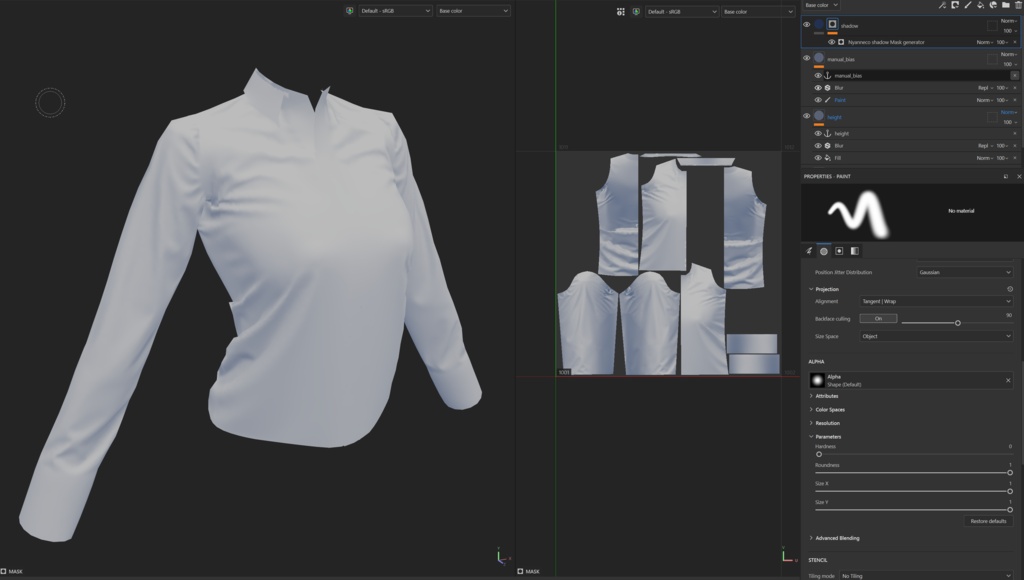The image size is (1024, 580).
Task: Switch to the grayscale channel properties tab
Action: pos(855,251)
